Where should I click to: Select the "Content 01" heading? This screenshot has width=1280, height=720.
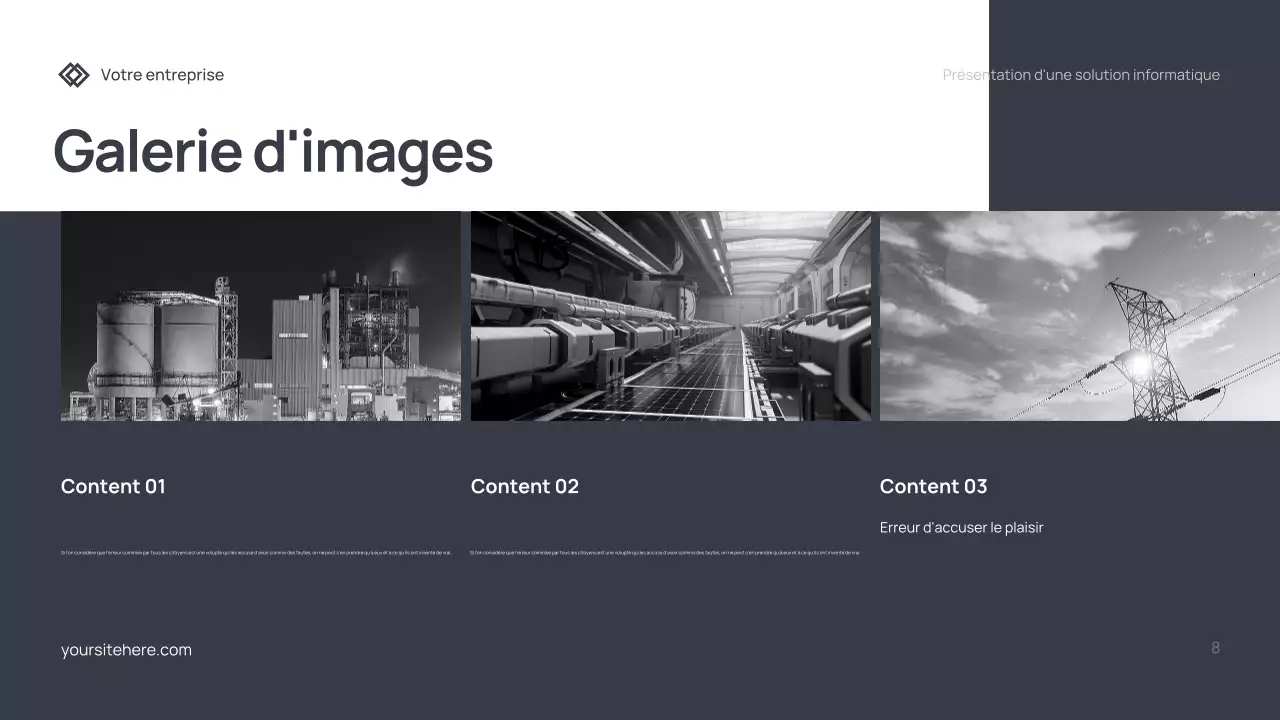(x=113, y=486)
